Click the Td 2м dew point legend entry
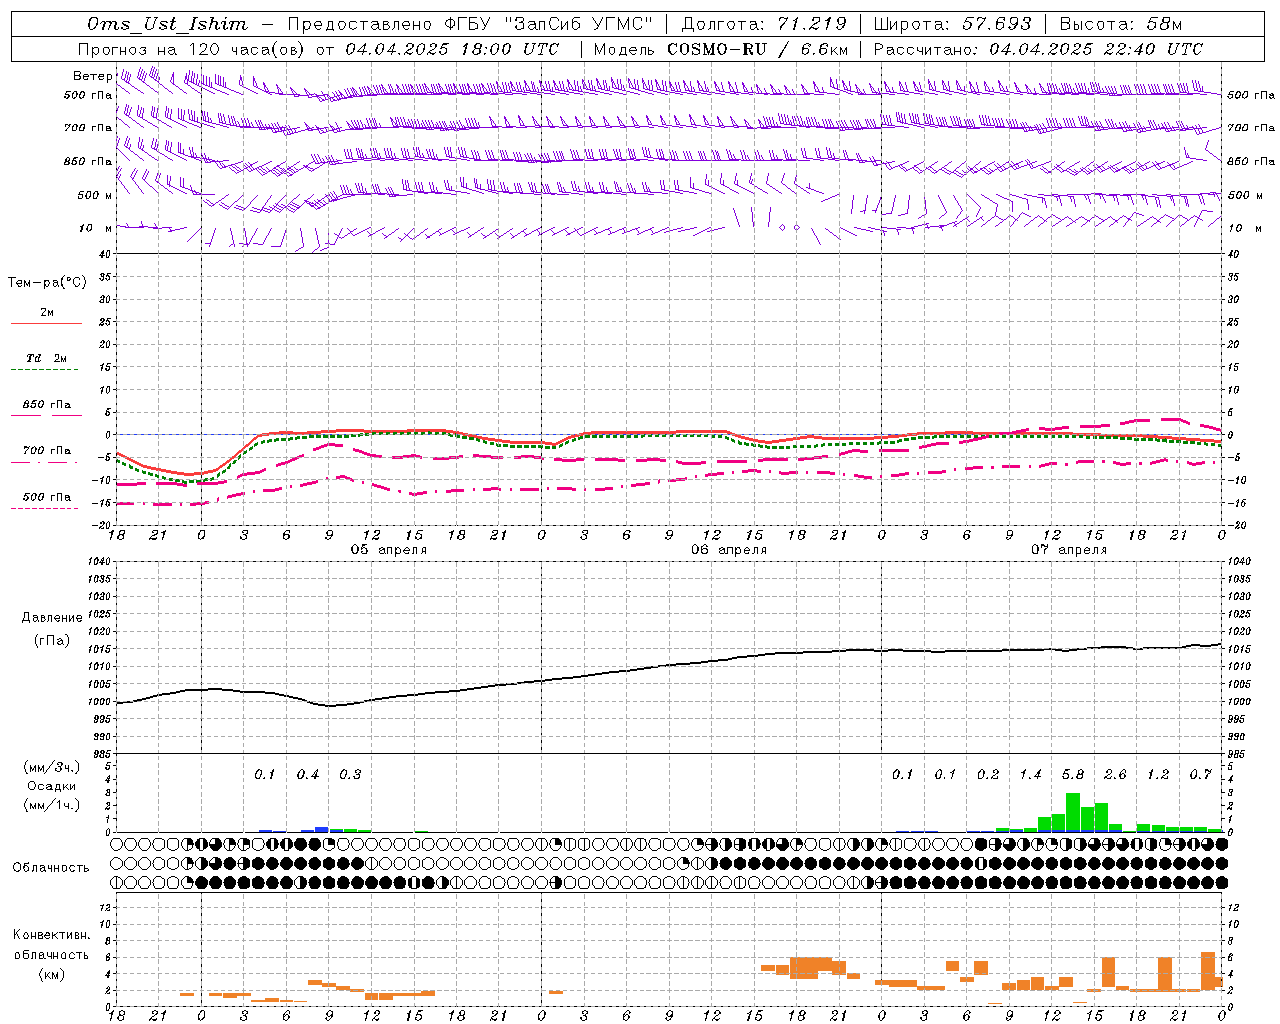 [x=47, y=358]
